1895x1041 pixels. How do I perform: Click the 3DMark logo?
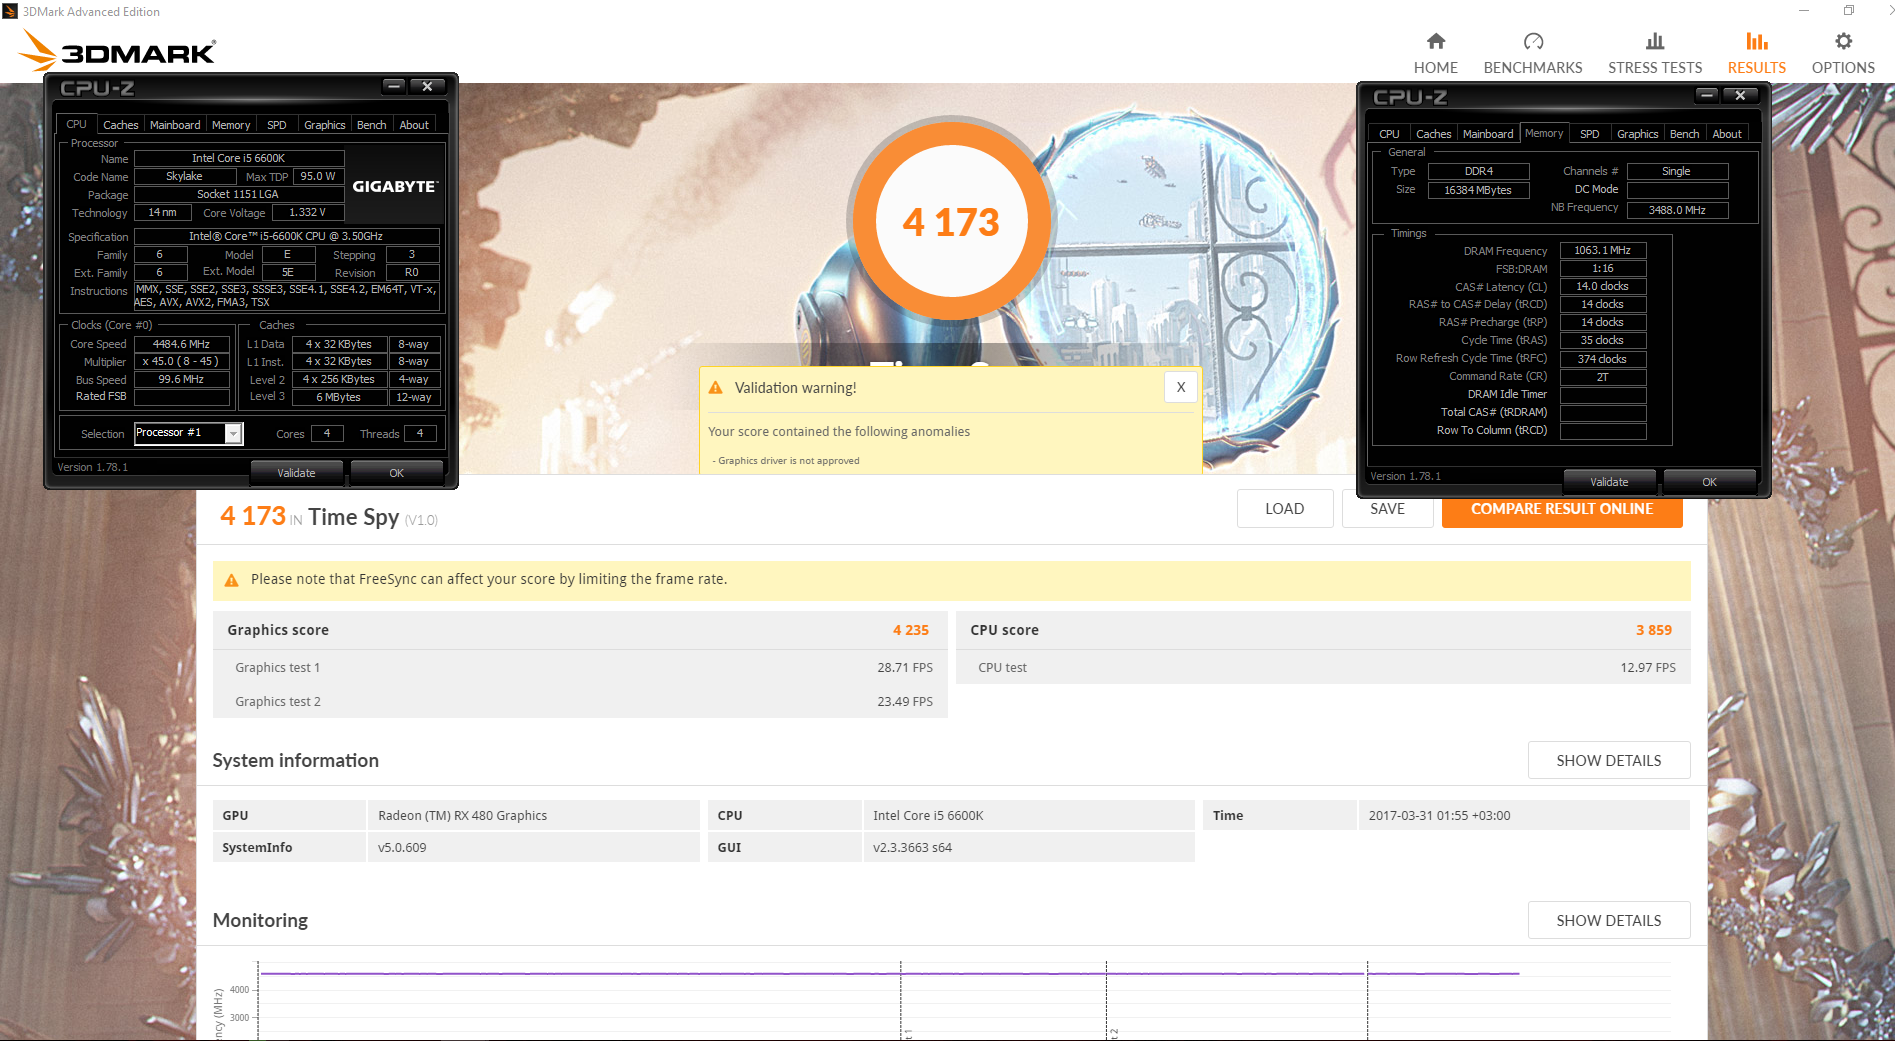(118, 51)
